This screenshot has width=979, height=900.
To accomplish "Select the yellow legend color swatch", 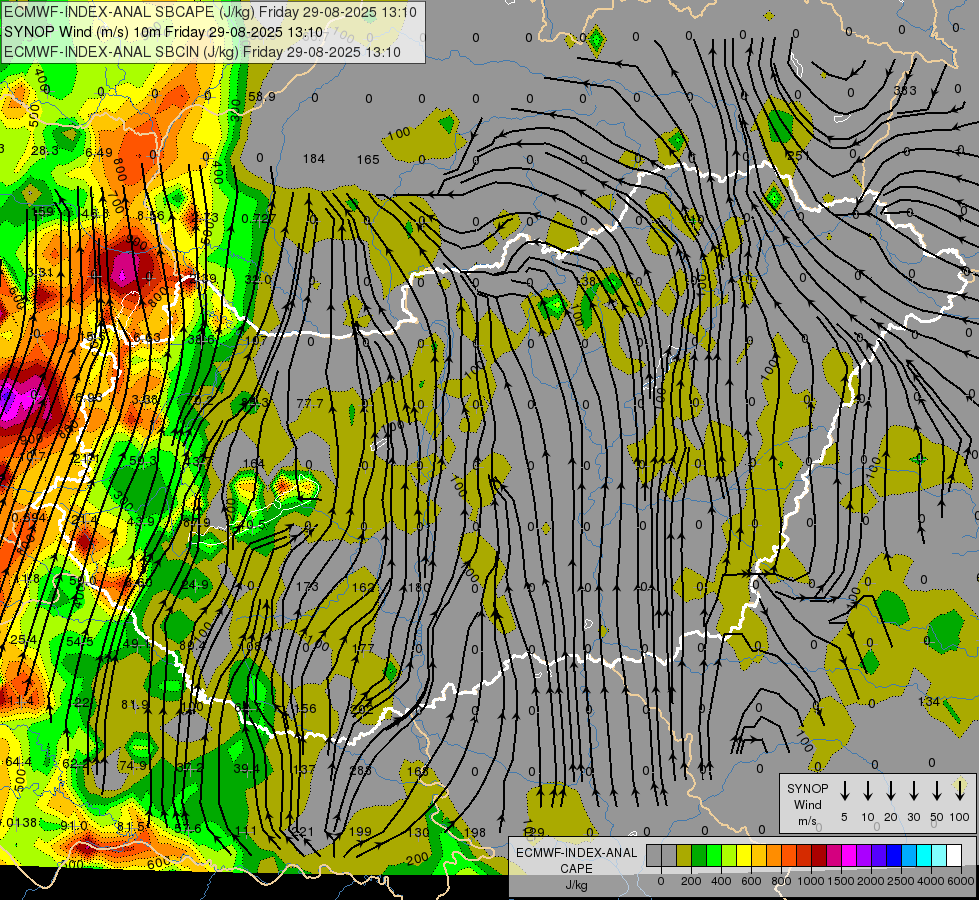I will pyautogui.click(x=744, y=855).
